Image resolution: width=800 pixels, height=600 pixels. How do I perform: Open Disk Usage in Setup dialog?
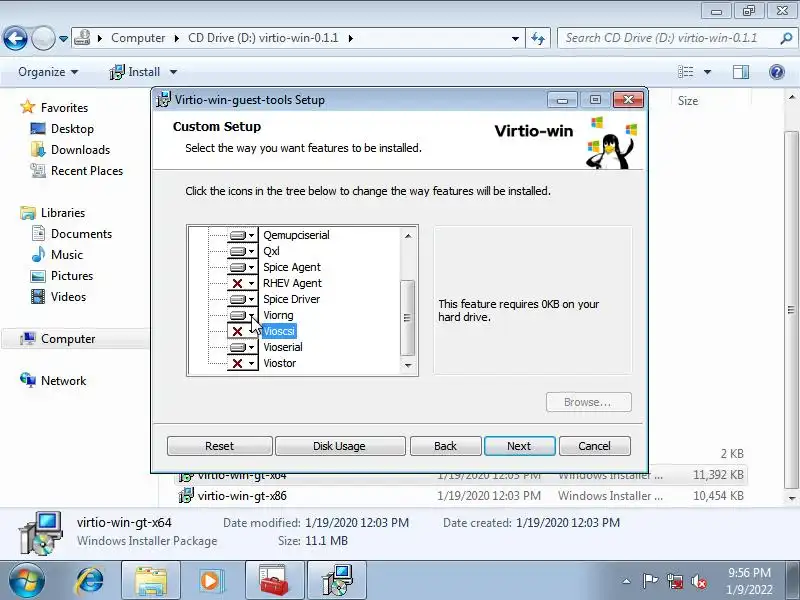340,446
